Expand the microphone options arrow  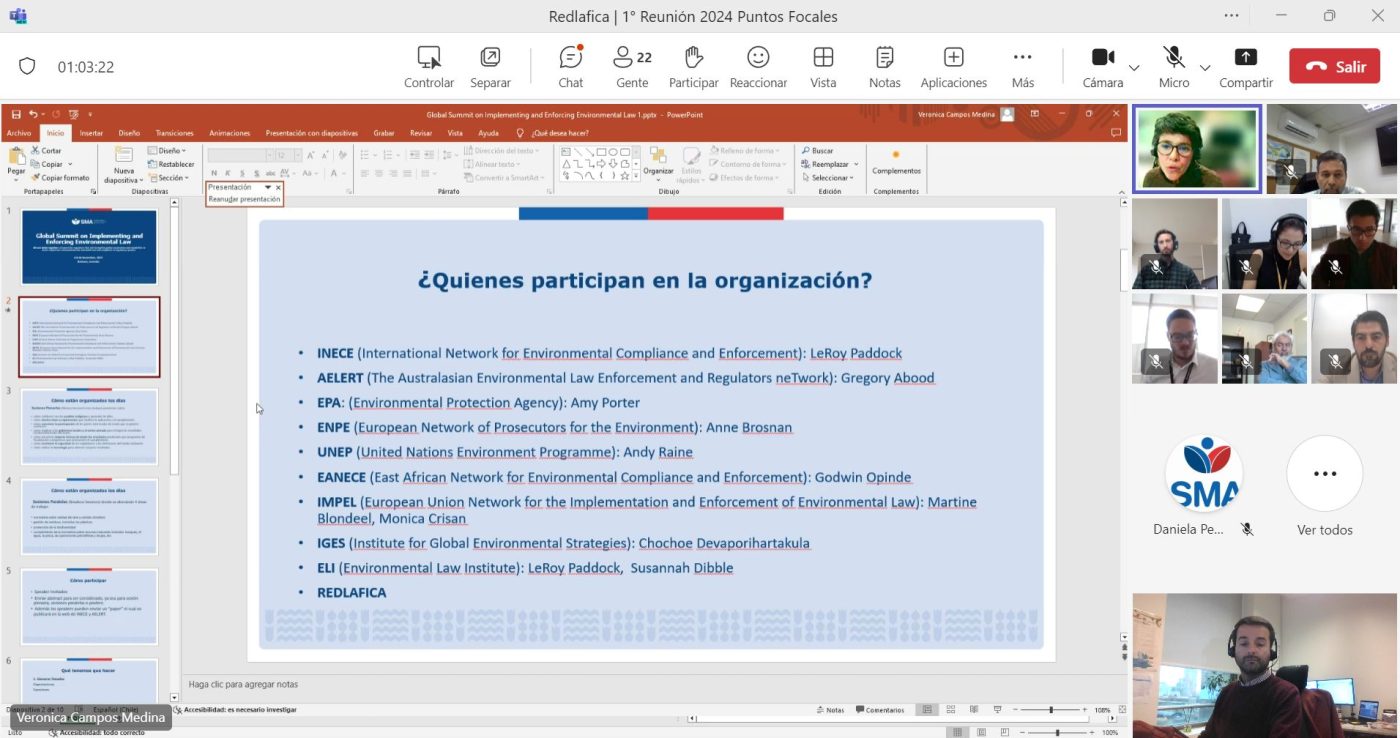[1205, 68]
